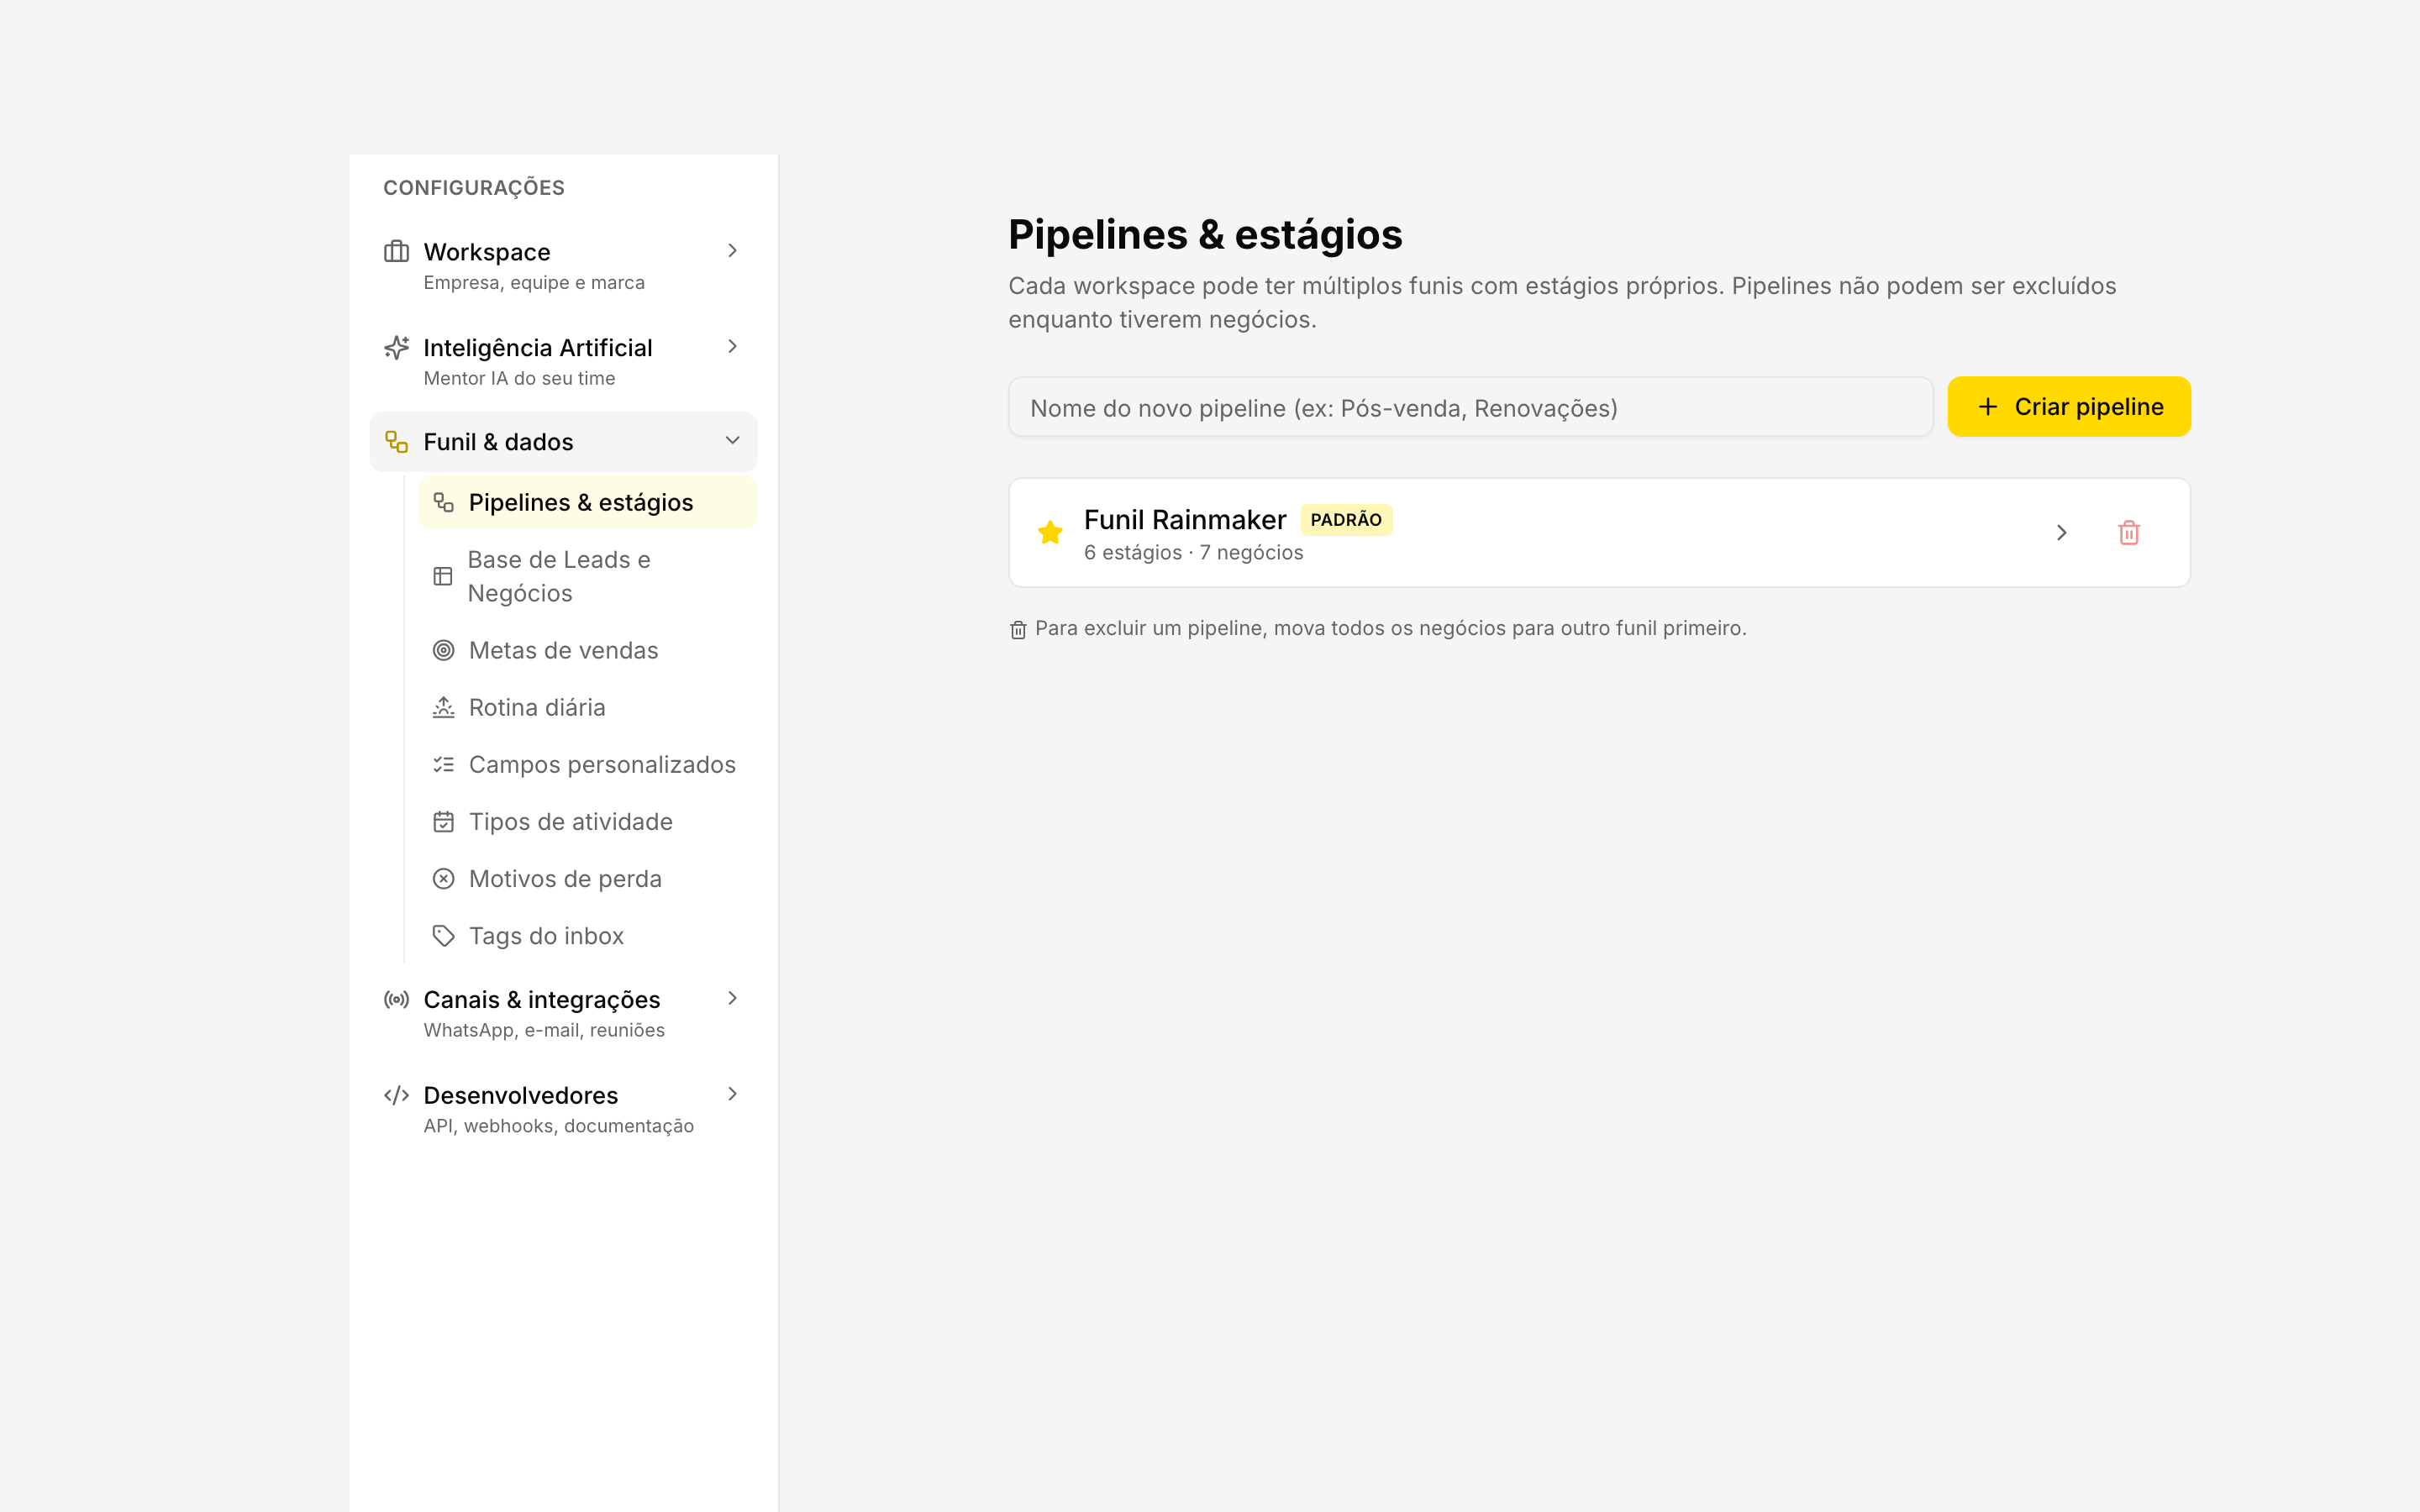Image resolution: width=2420 pixels, height=1512 pixels.
Task: Click the Base de Leads table icon
Action: click(x=443, y=576)
